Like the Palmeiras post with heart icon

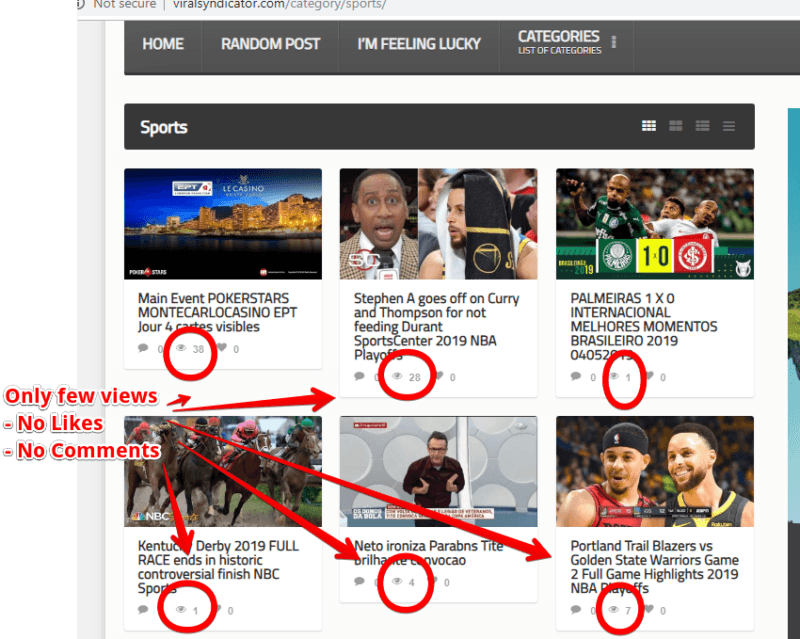(649, 376)
